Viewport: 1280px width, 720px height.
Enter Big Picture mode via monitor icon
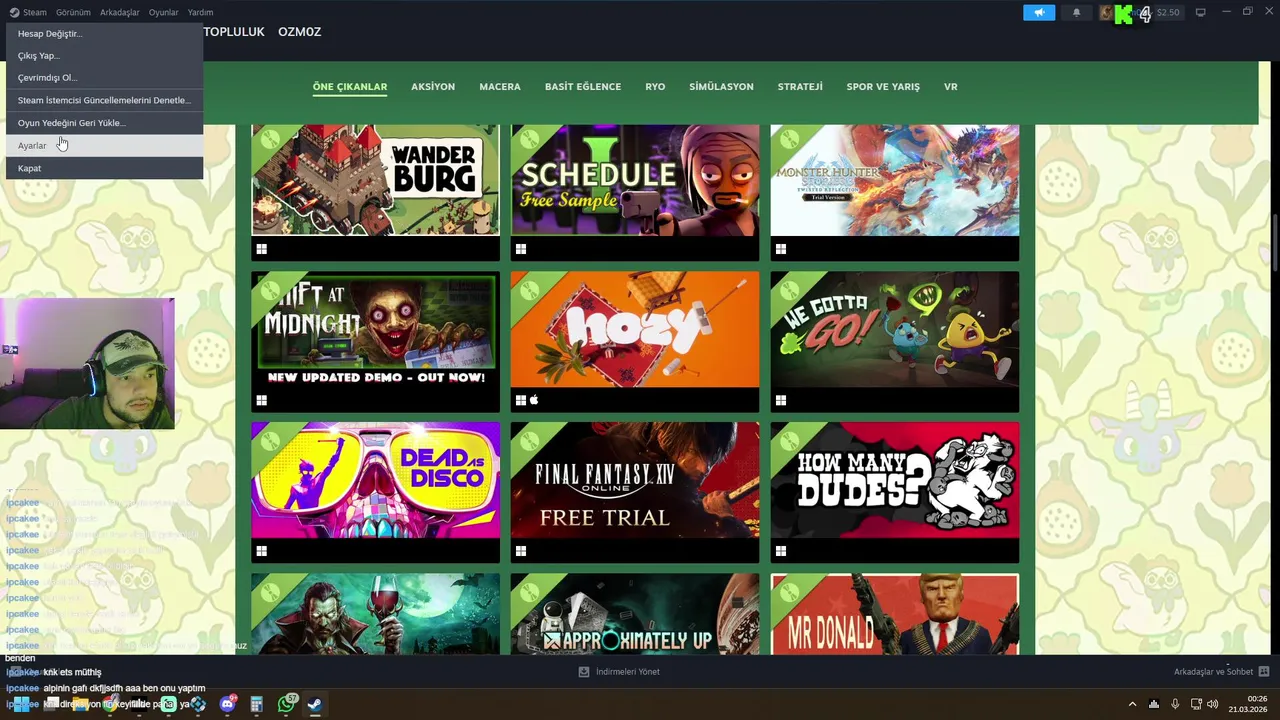click(x=1200, y=13)
